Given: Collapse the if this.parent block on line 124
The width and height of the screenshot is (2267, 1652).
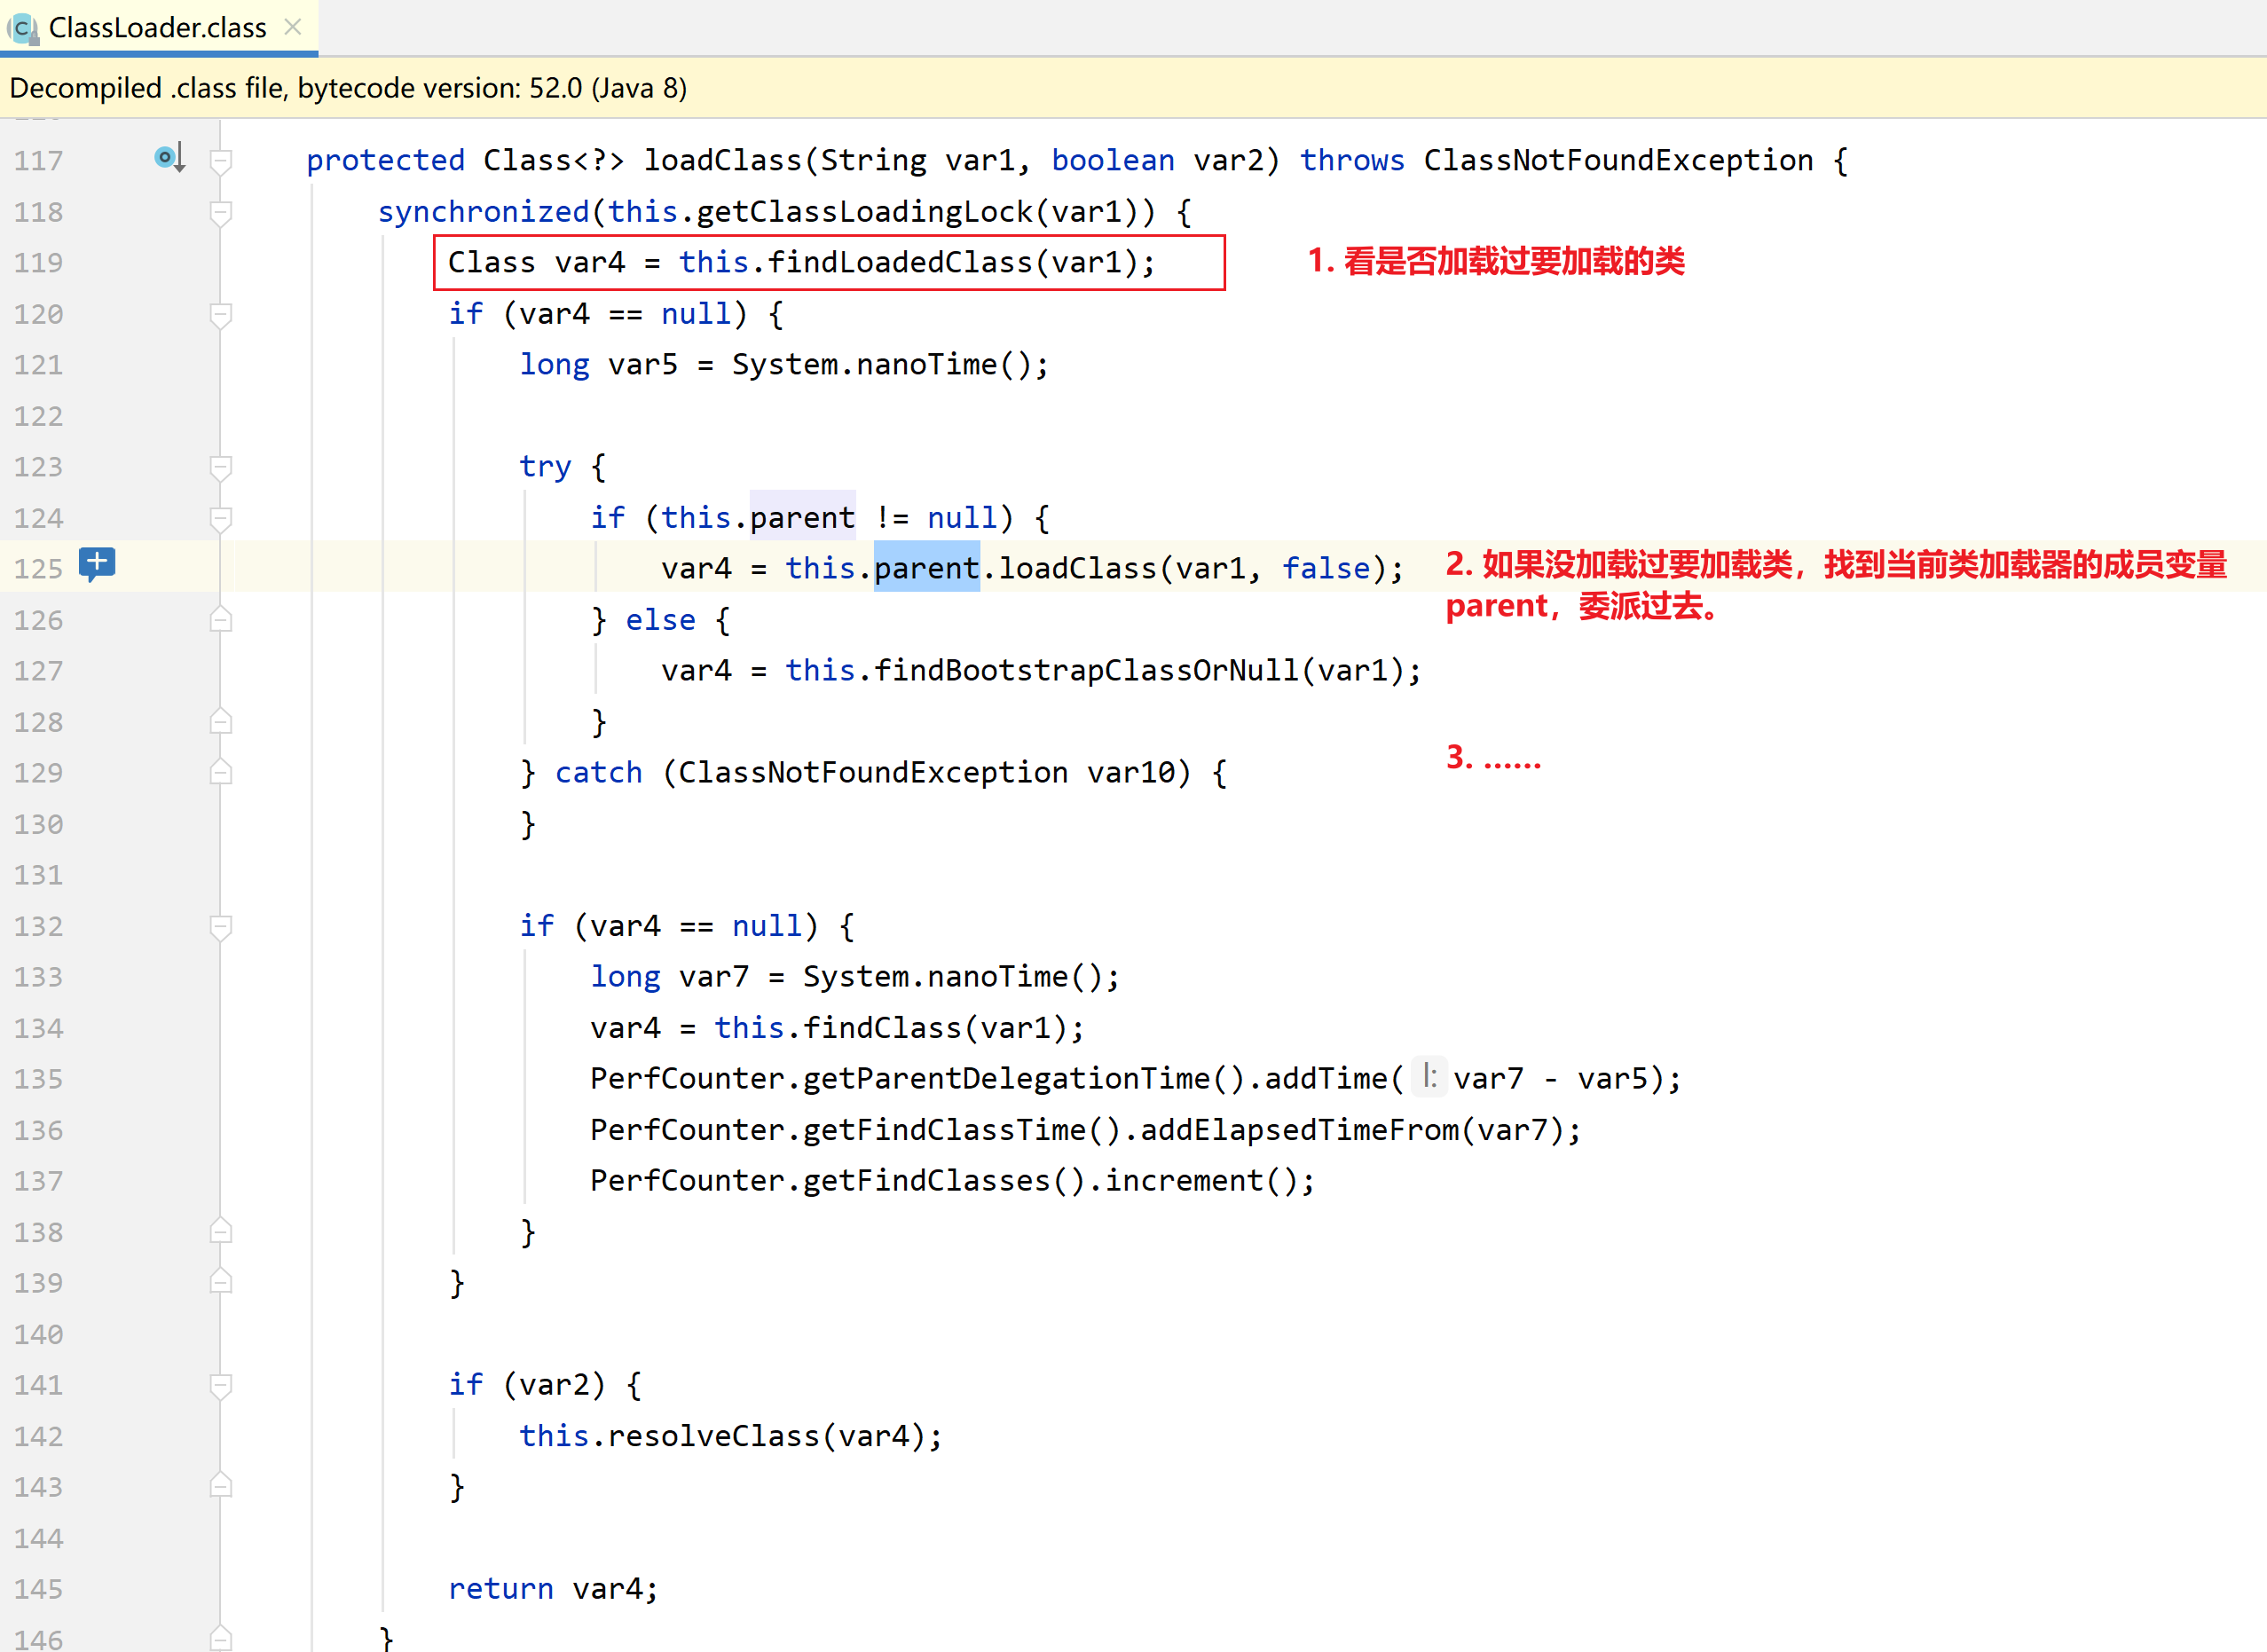Looking at the screenshot, I should point(222,518).
